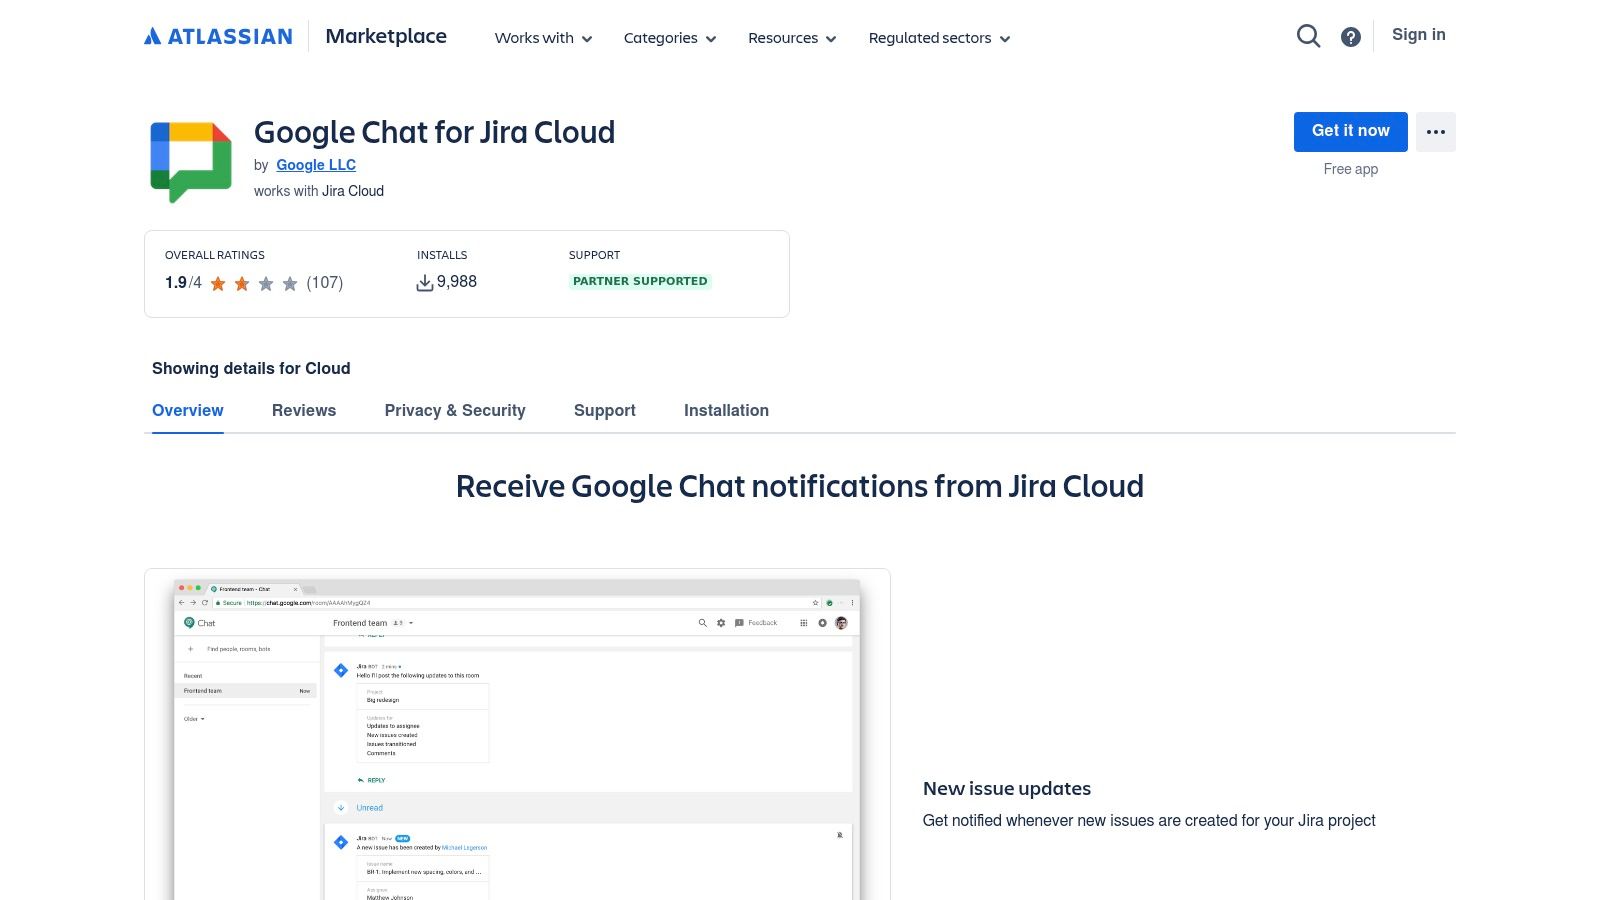Screen dimensions: 1600x900
Task: Open the Categories dropdown
Action: (668, 38)
